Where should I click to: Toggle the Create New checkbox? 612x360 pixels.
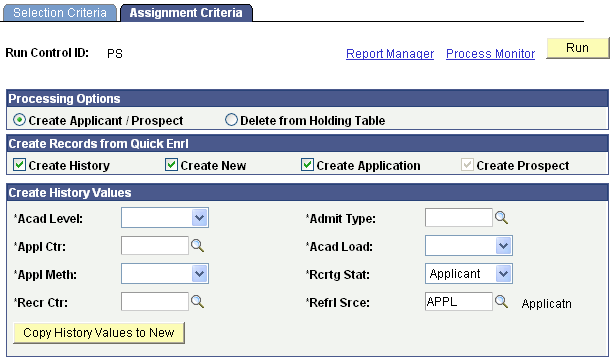[x=171, y=165]
